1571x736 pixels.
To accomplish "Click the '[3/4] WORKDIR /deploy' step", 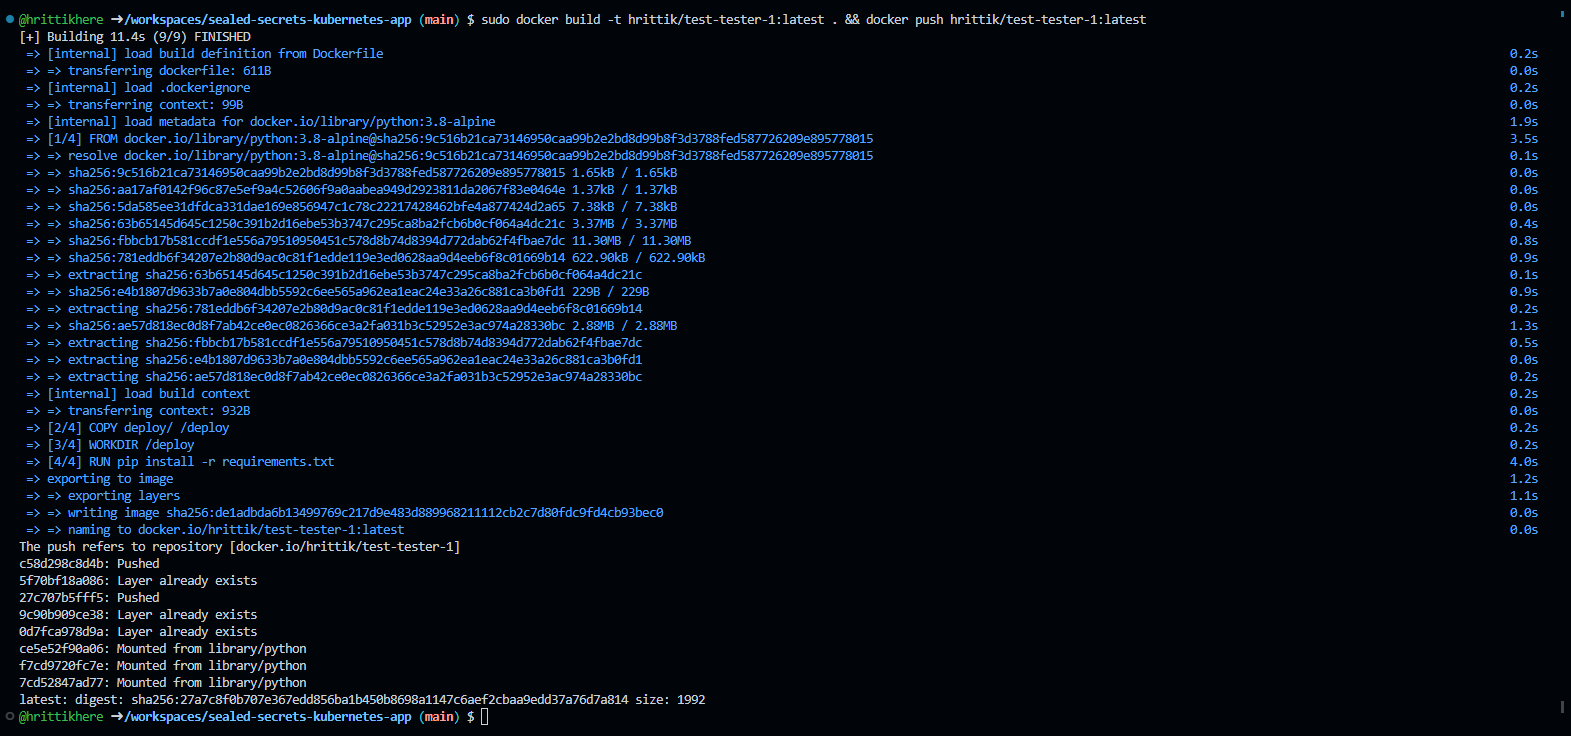I will tap(121, 444).
